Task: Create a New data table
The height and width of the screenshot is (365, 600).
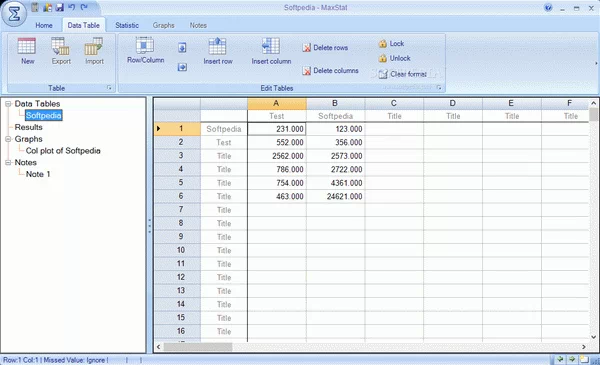Action: pyautogui.click(x=27, y=51)
